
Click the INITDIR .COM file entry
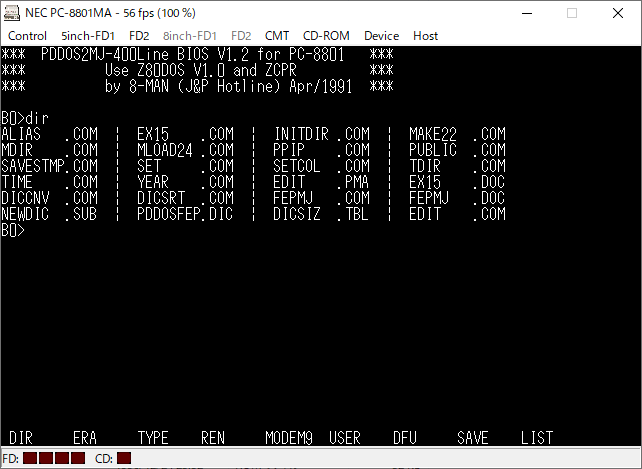pyautogui.click(x=321, y=134)
